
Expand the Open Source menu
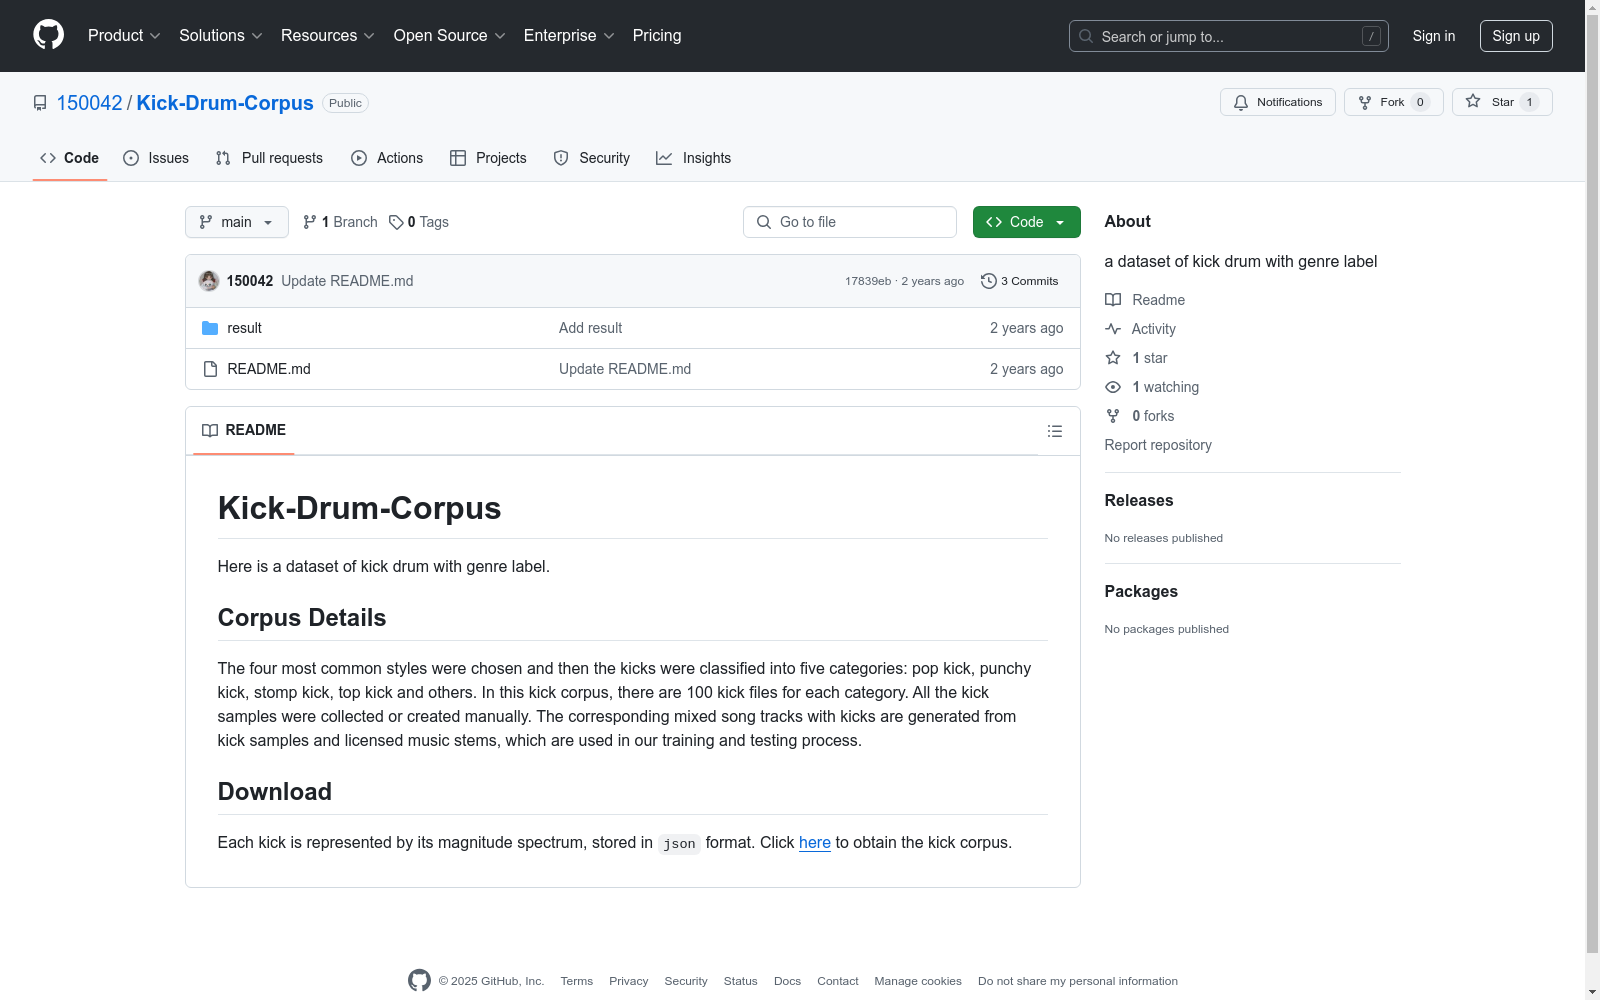pyautogui.click(x=450, y=36)
